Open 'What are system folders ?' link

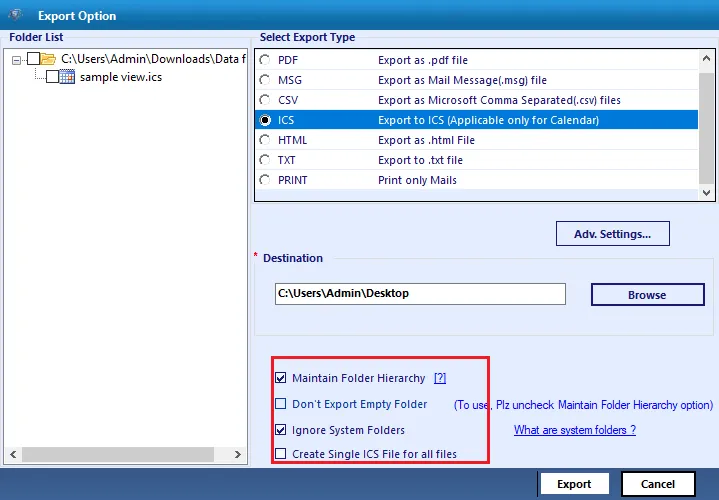pos(575,430)
